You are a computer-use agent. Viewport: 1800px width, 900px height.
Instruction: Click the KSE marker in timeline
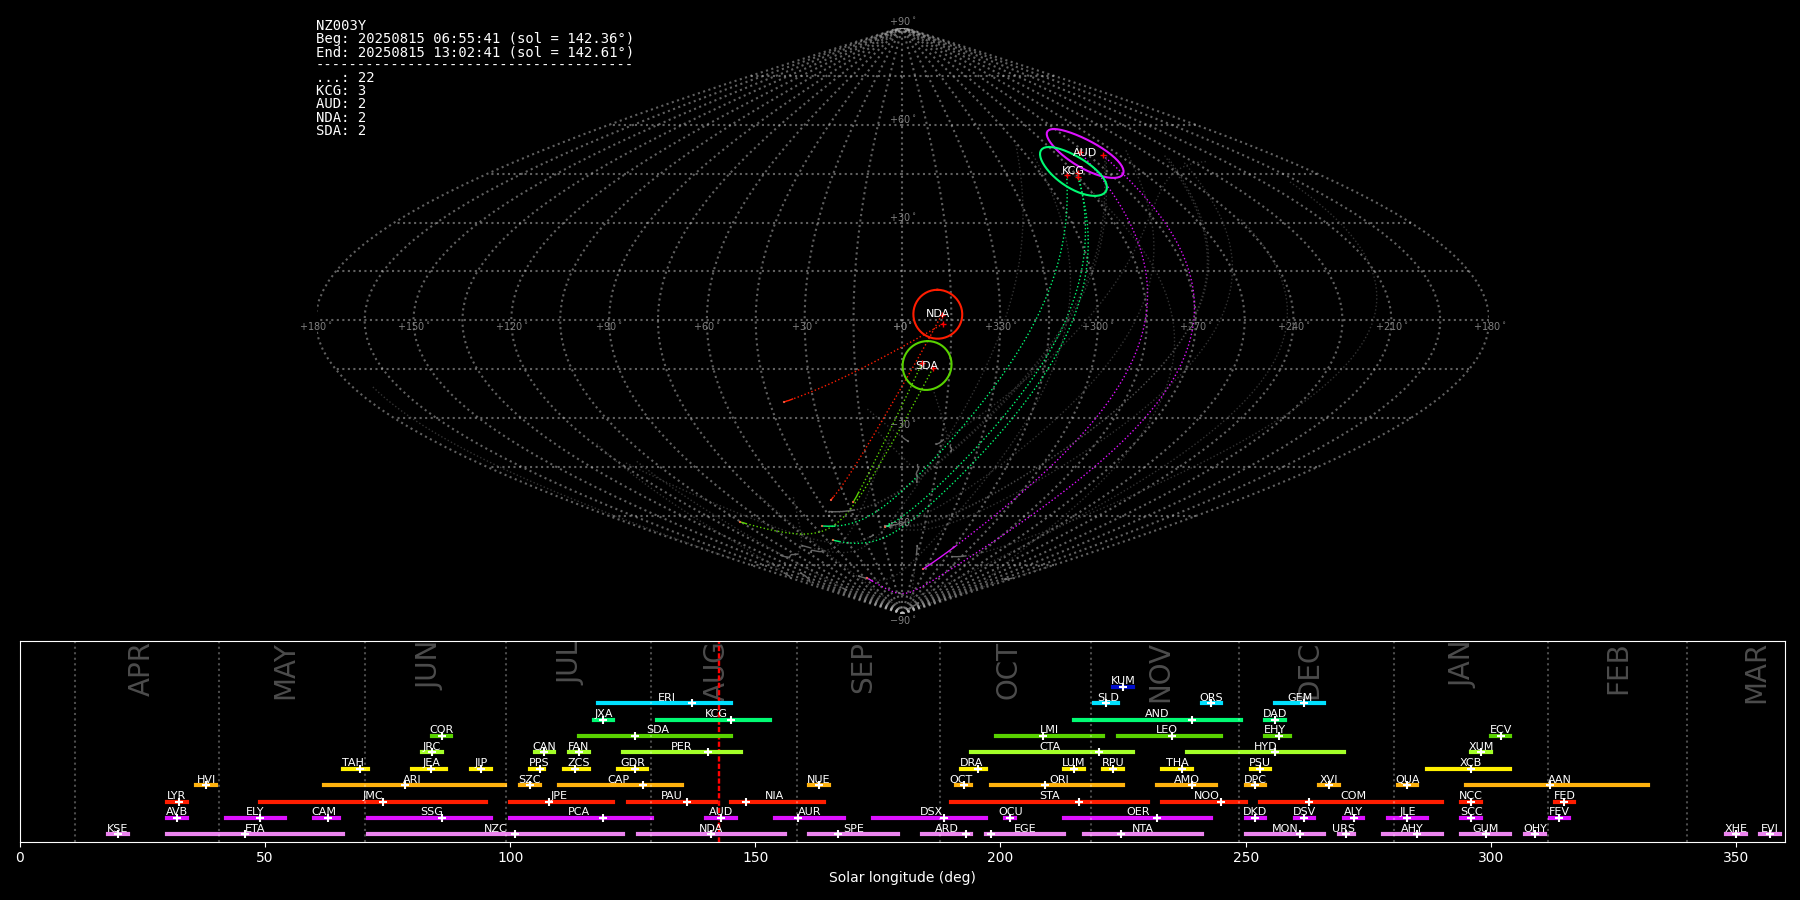tap(117, 834)
